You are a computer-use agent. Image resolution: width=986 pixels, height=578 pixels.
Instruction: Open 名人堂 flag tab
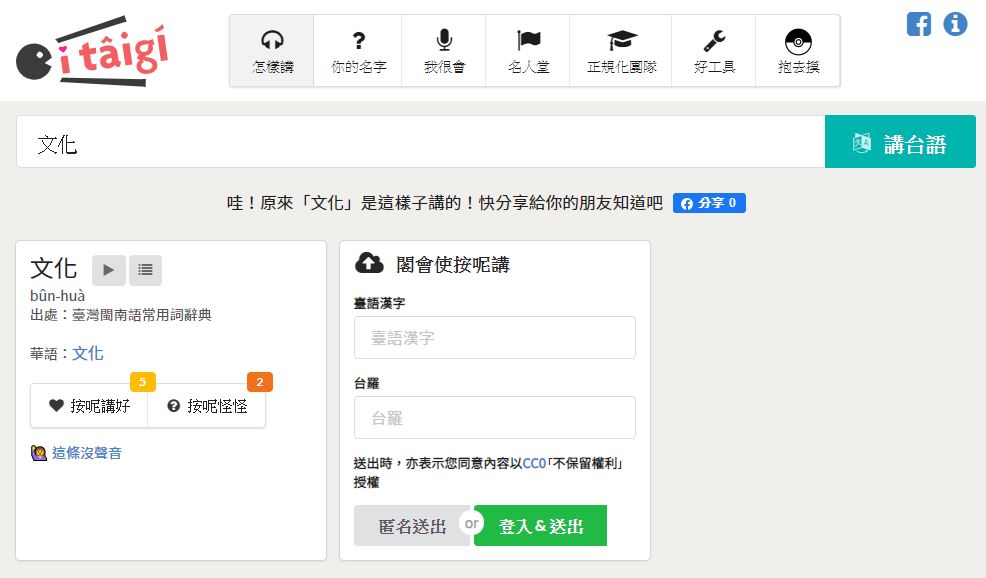click(x=528, y=51)
